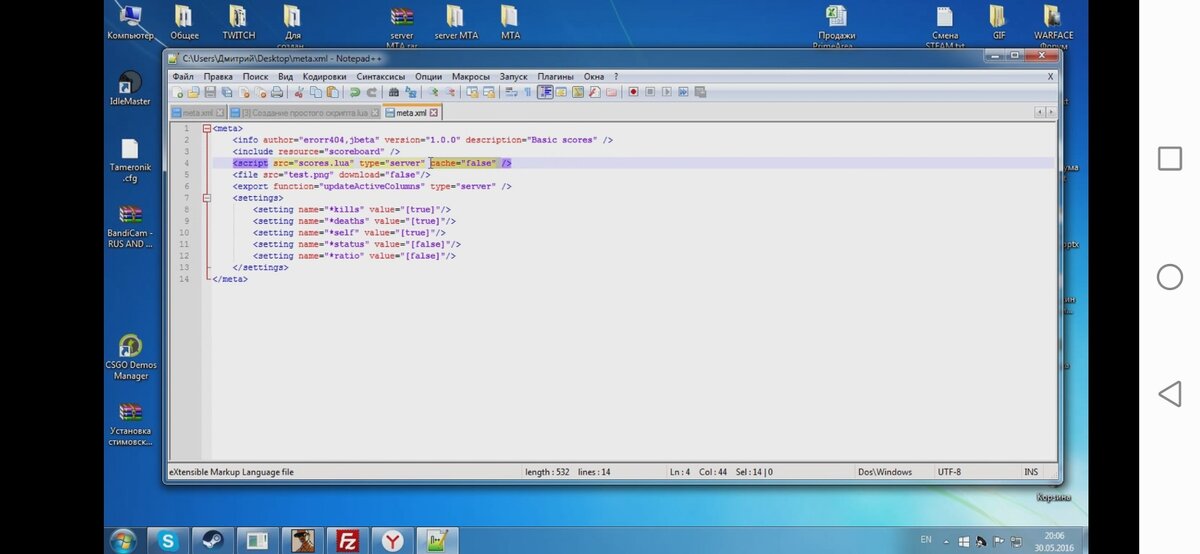Open the Поиск menu

point(255,77)
